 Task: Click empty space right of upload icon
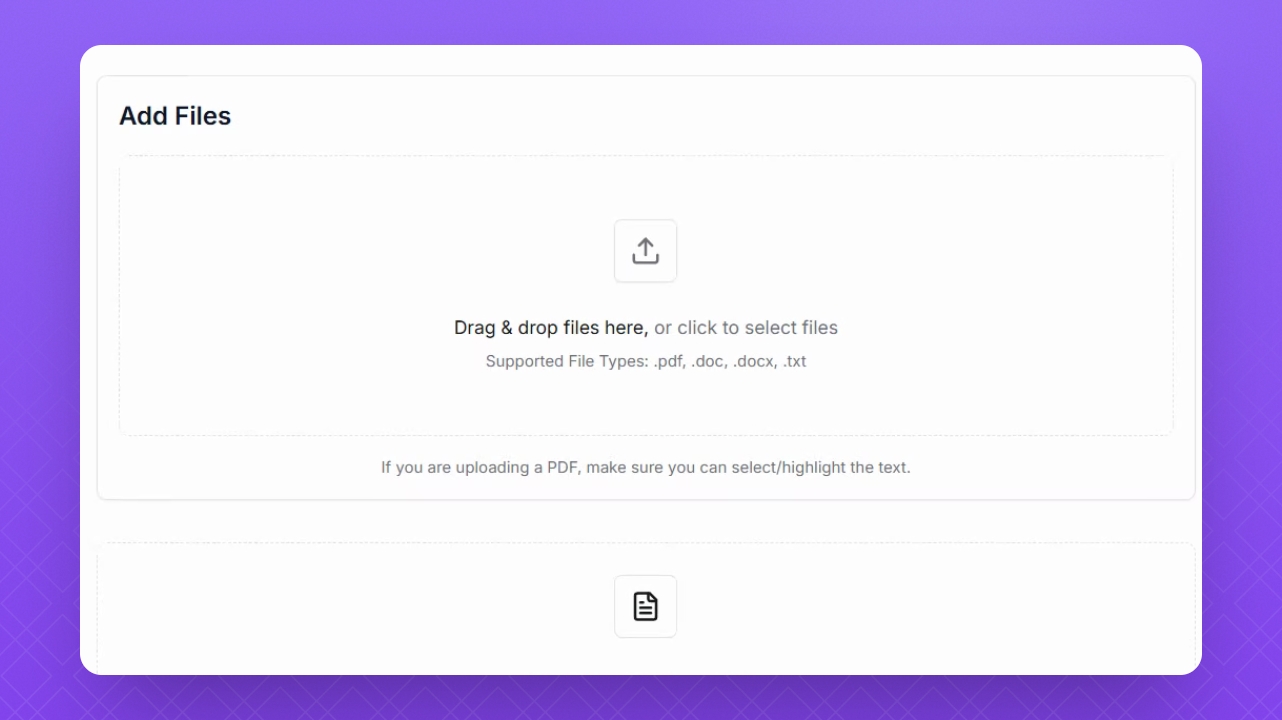(920, 251)
